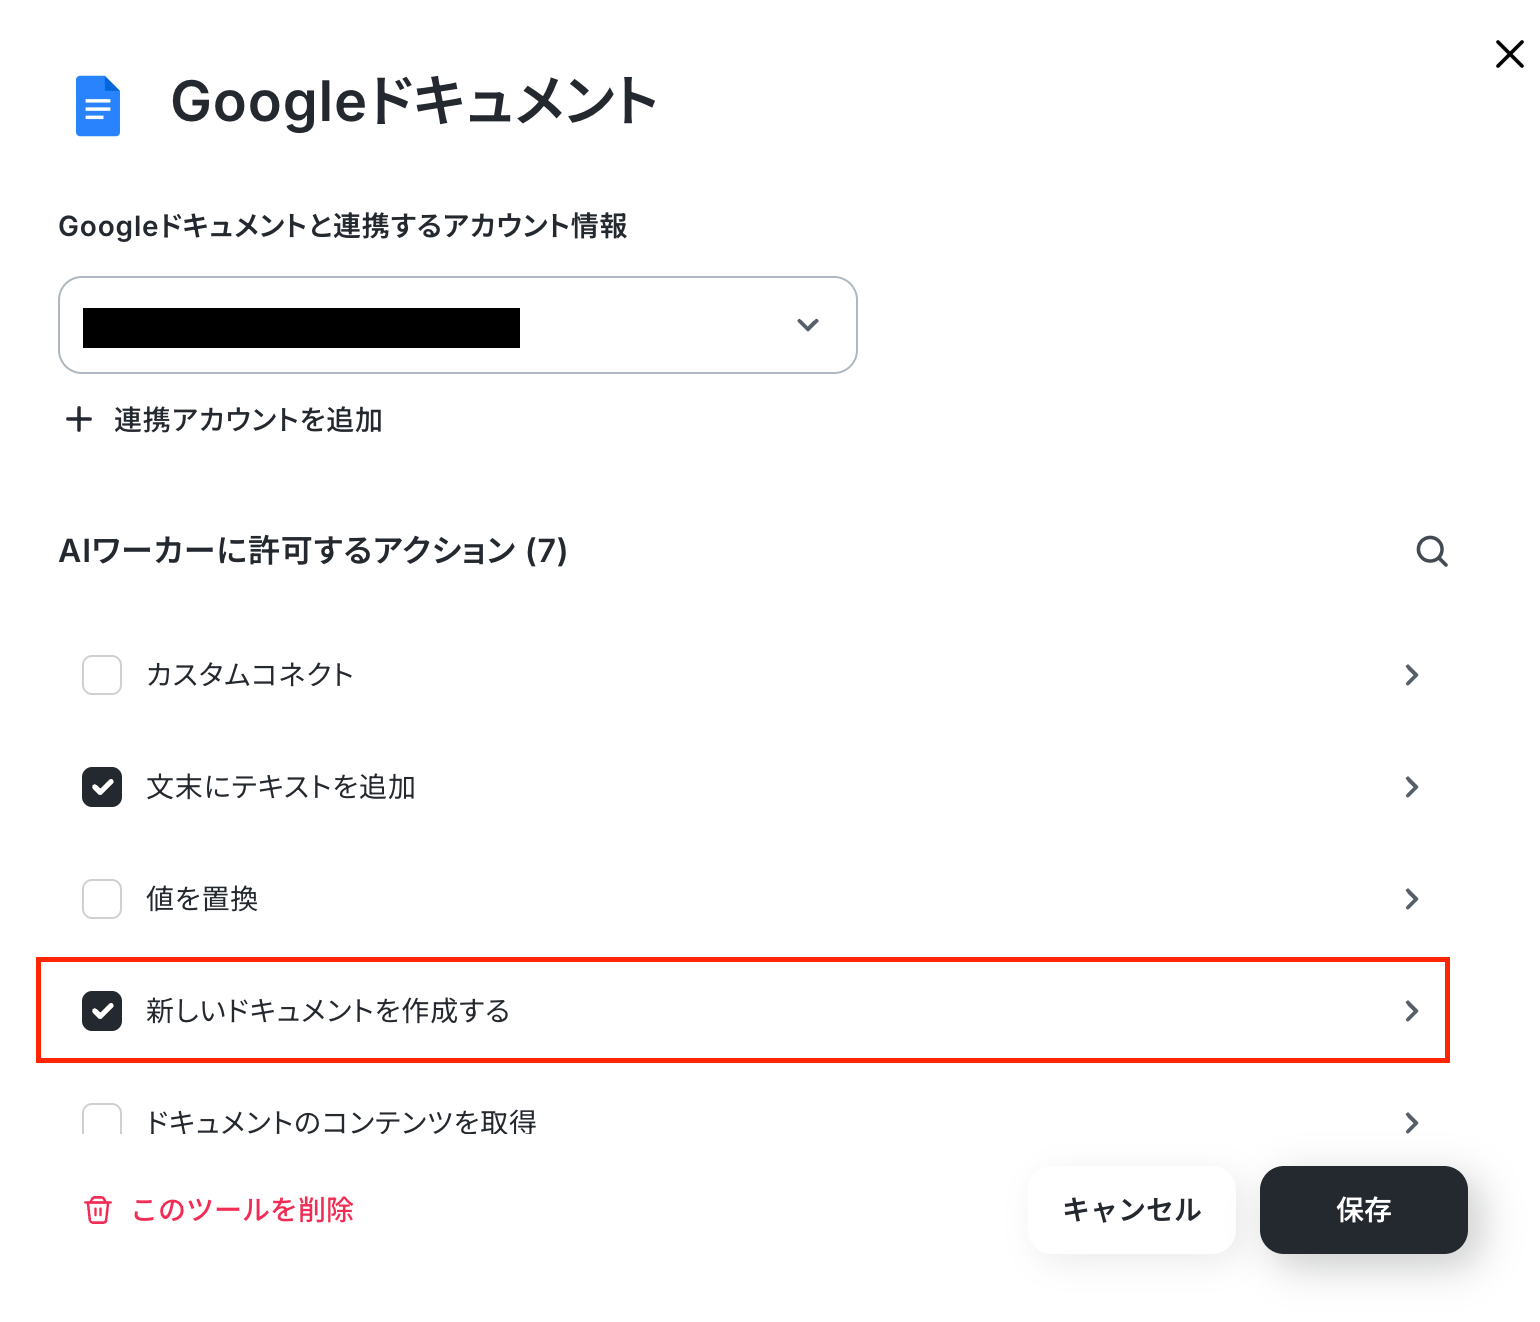Expand ドキュメントのコンテンツを取得 chevron
The width and height of the screenshot is (1540, 1322).
point(1412,1122)
